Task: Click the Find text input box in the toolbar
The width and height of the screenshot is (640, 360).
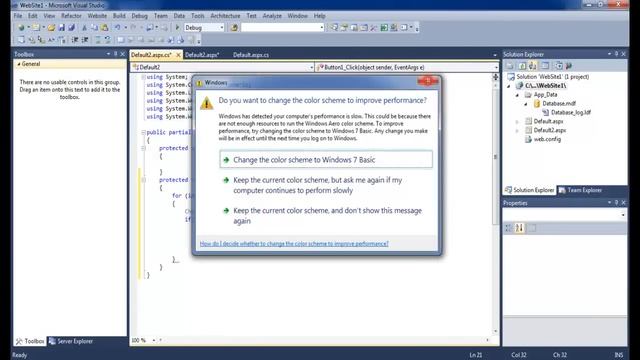Action: click(280, 28)
